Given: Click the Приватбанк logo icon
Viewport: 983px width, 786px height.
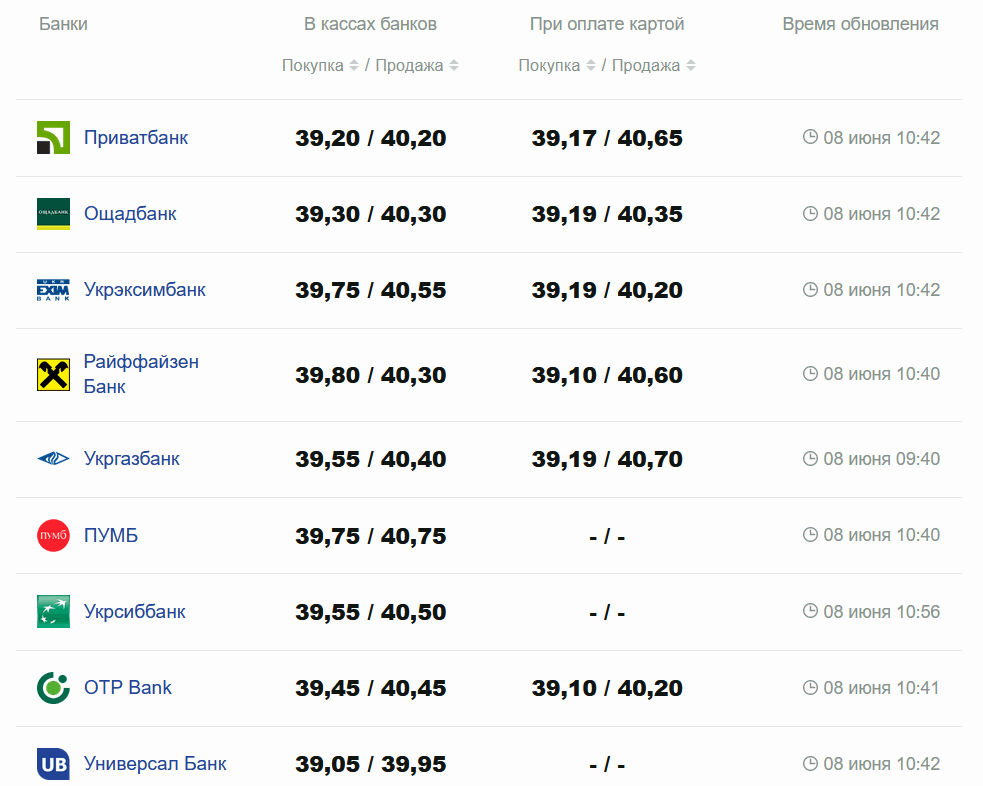Looking at the screenshot, I should point(53,138).
